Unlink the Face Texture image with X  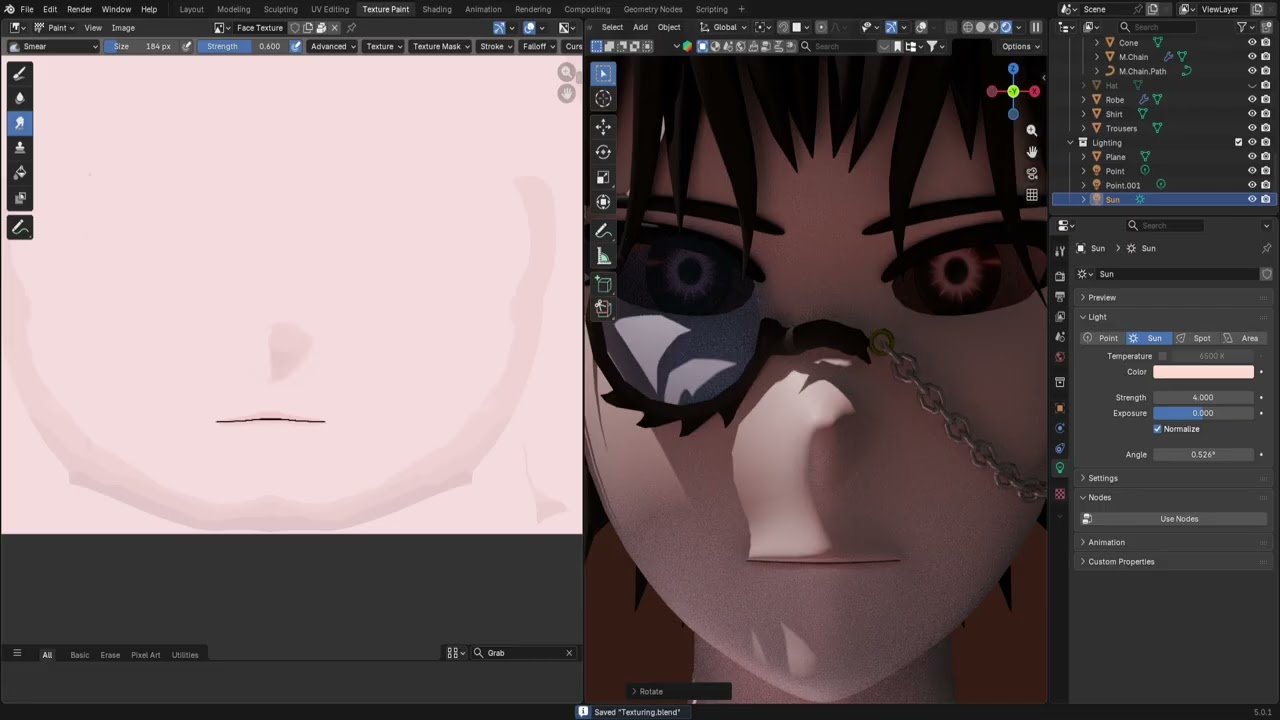tap(335, 28)
